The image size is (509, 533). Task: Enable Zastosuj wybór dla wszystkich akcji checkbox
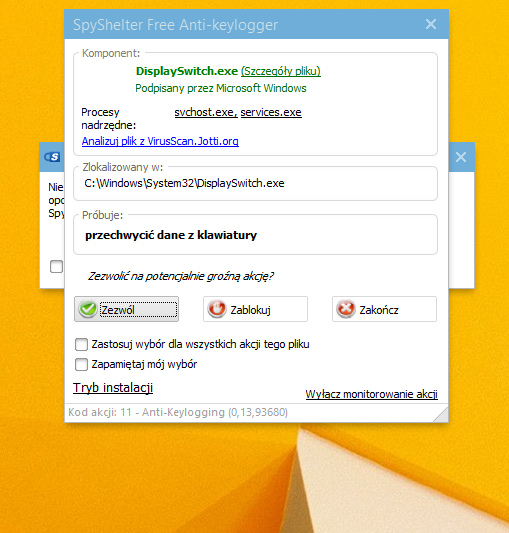(81, 344)
